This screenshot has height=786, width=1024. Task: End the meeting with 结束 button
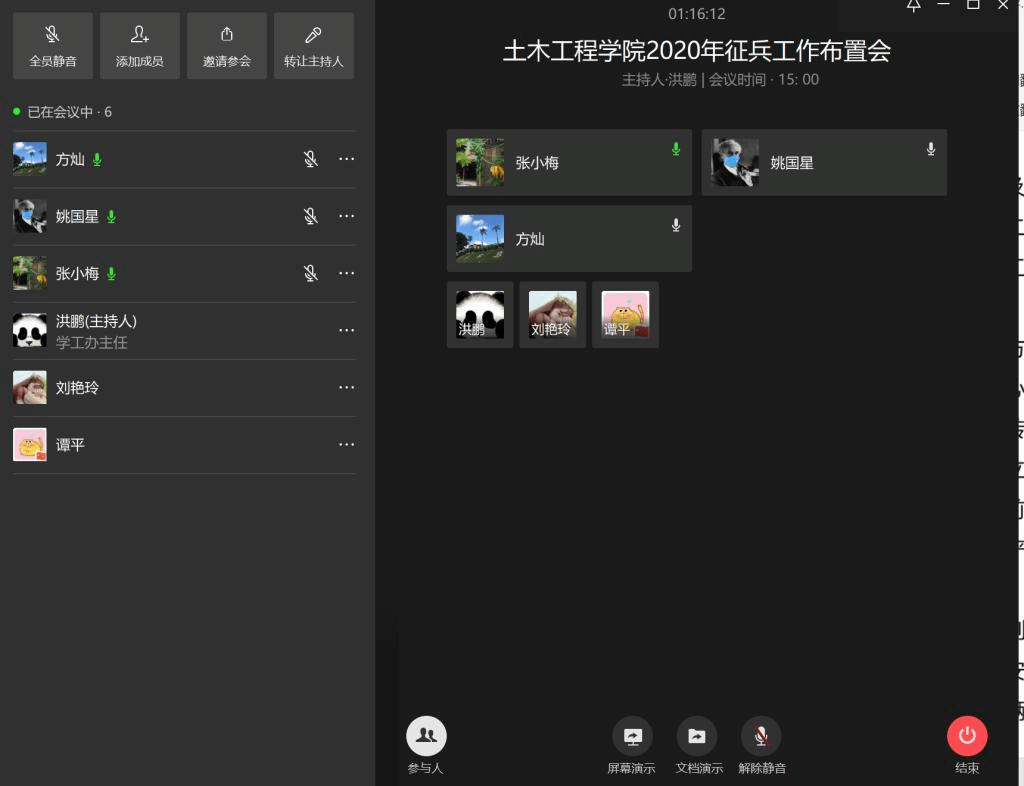click(x=967, y=737)
